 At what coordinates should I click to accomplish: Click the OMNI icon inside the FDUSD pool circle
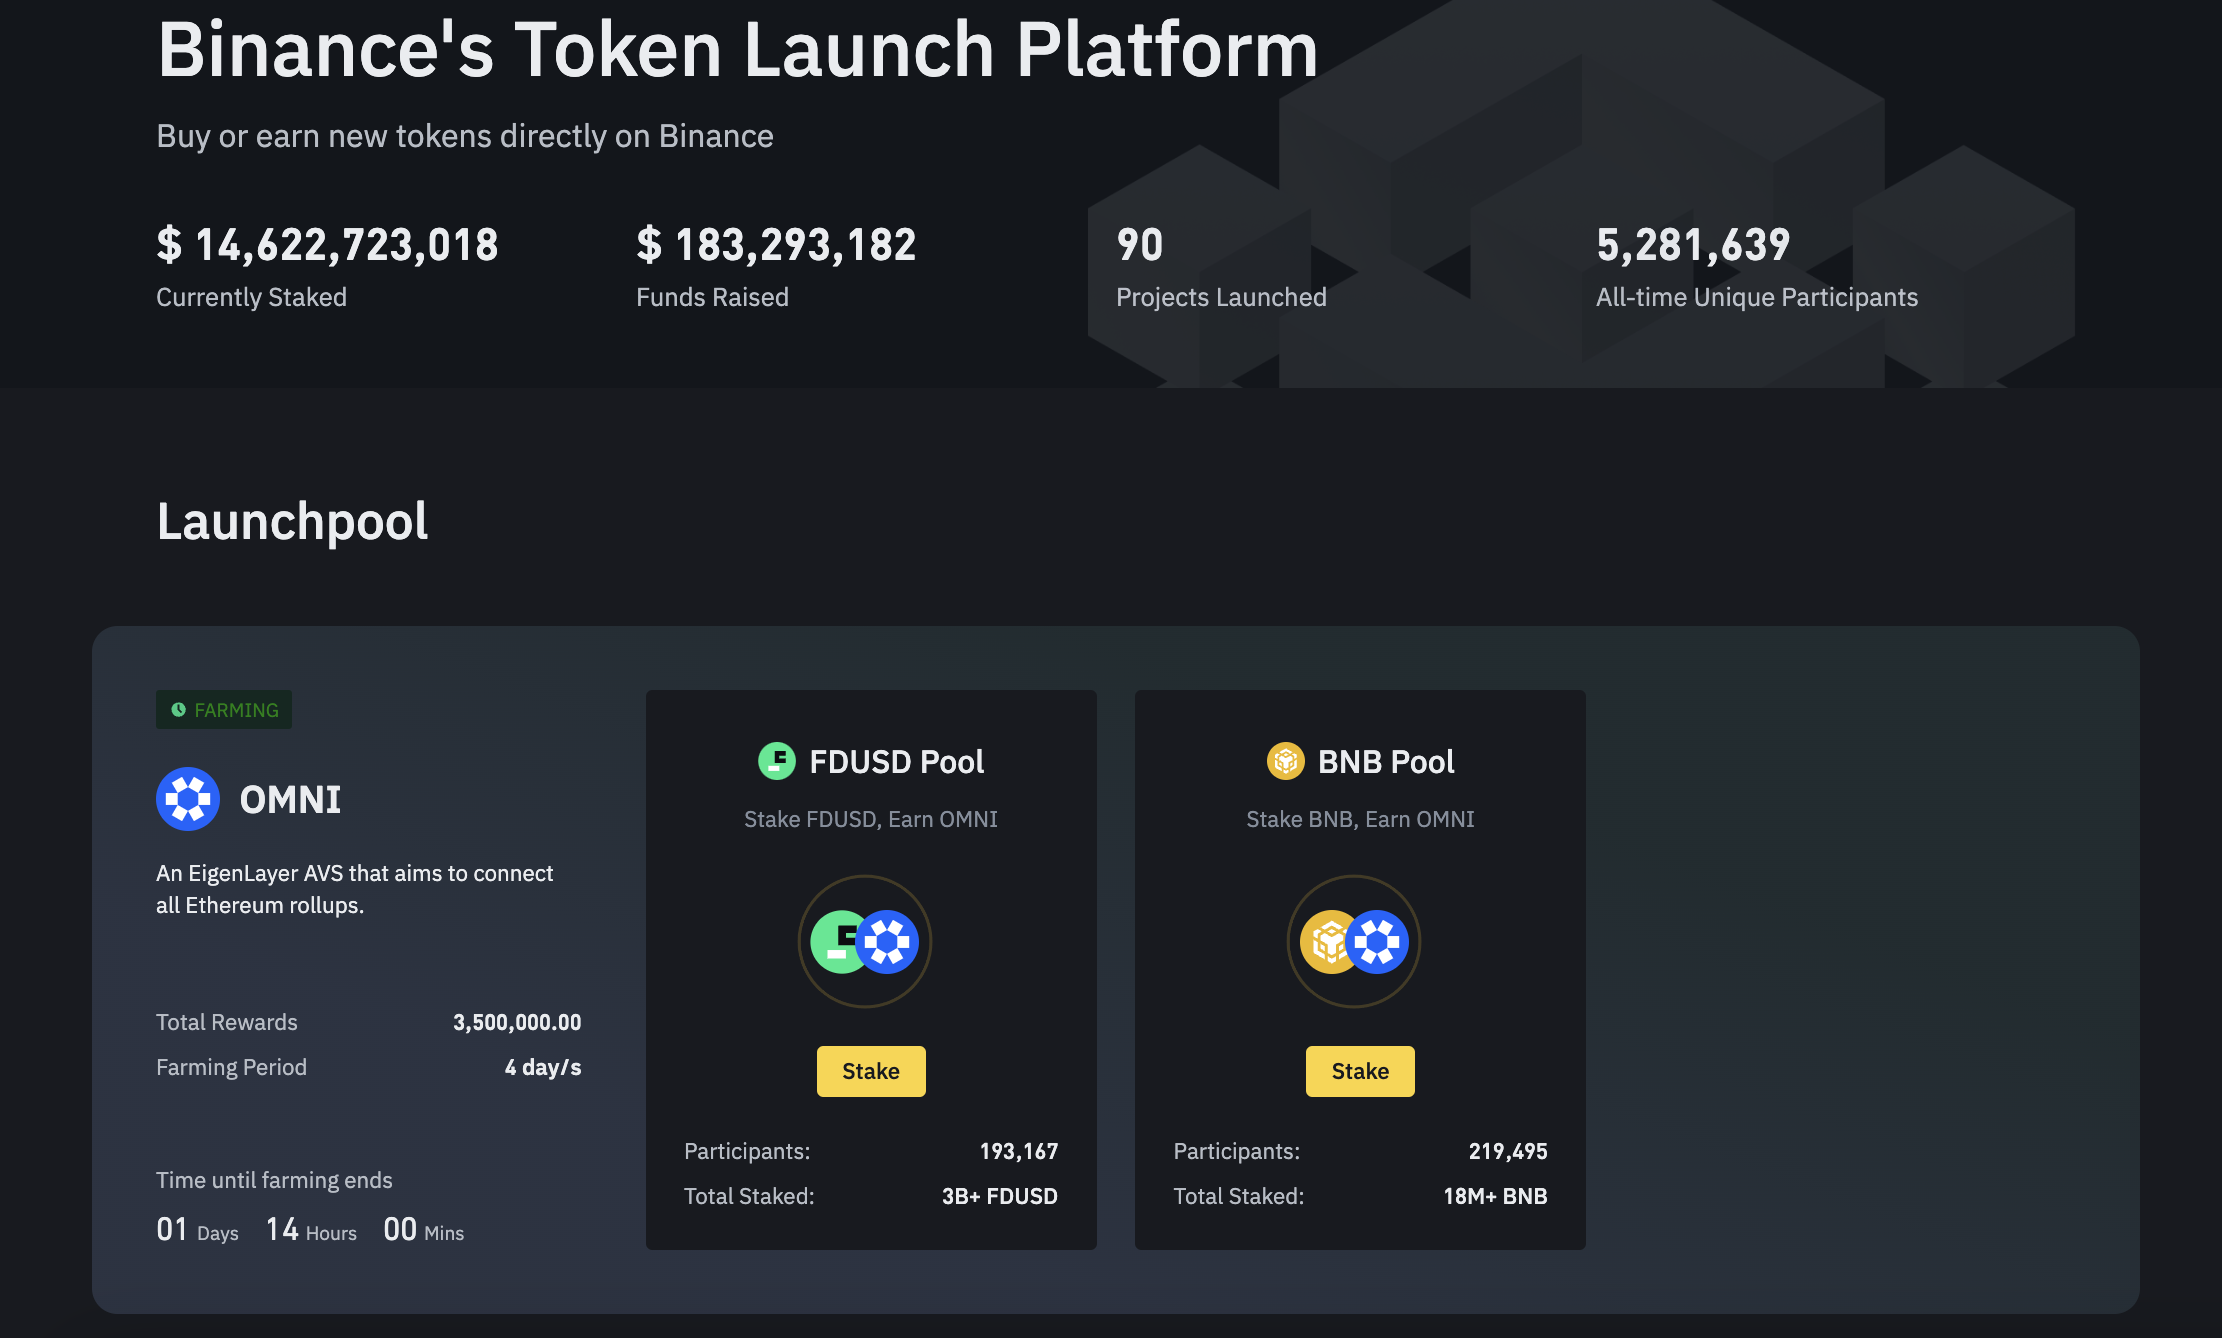(890, 941)
